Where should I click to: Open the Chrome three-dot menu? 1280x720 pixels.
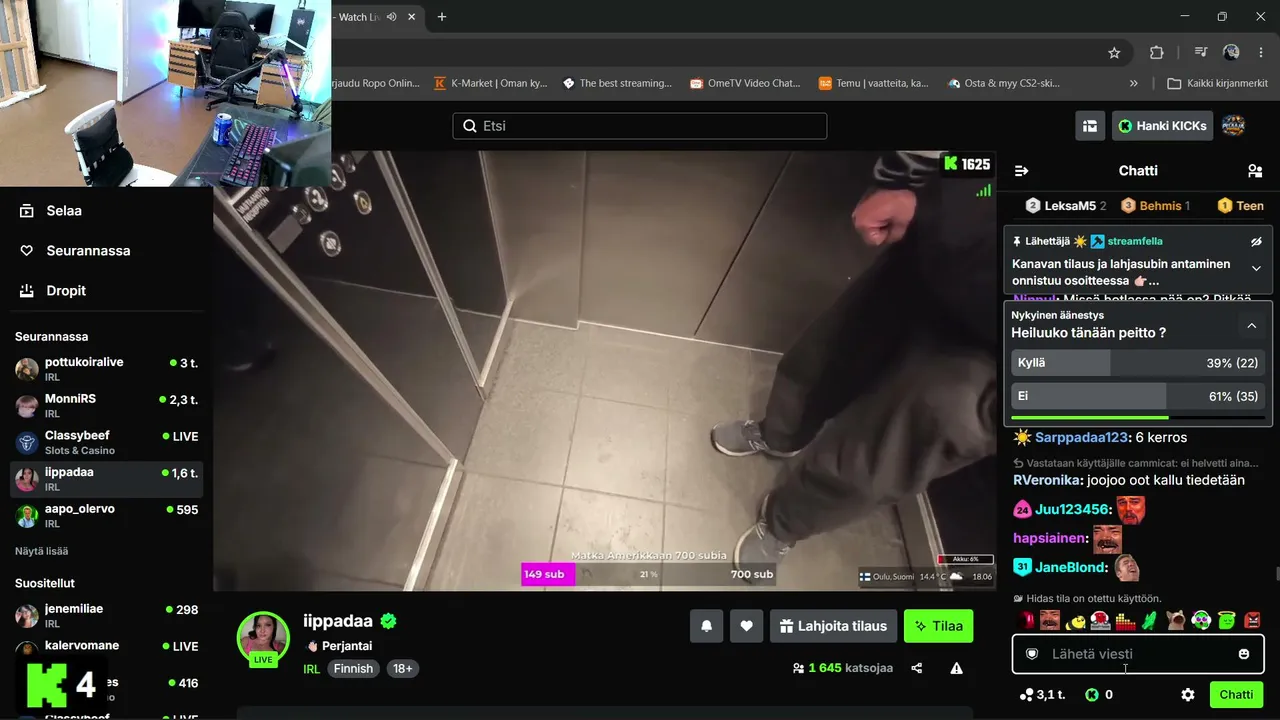point(1261,53)
